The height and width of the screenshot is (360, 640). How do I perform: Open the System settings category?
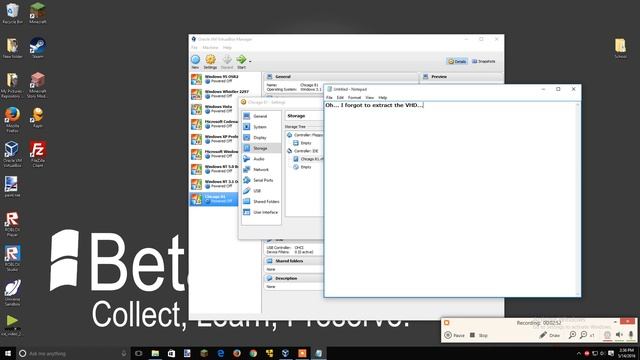coord(261,127)
